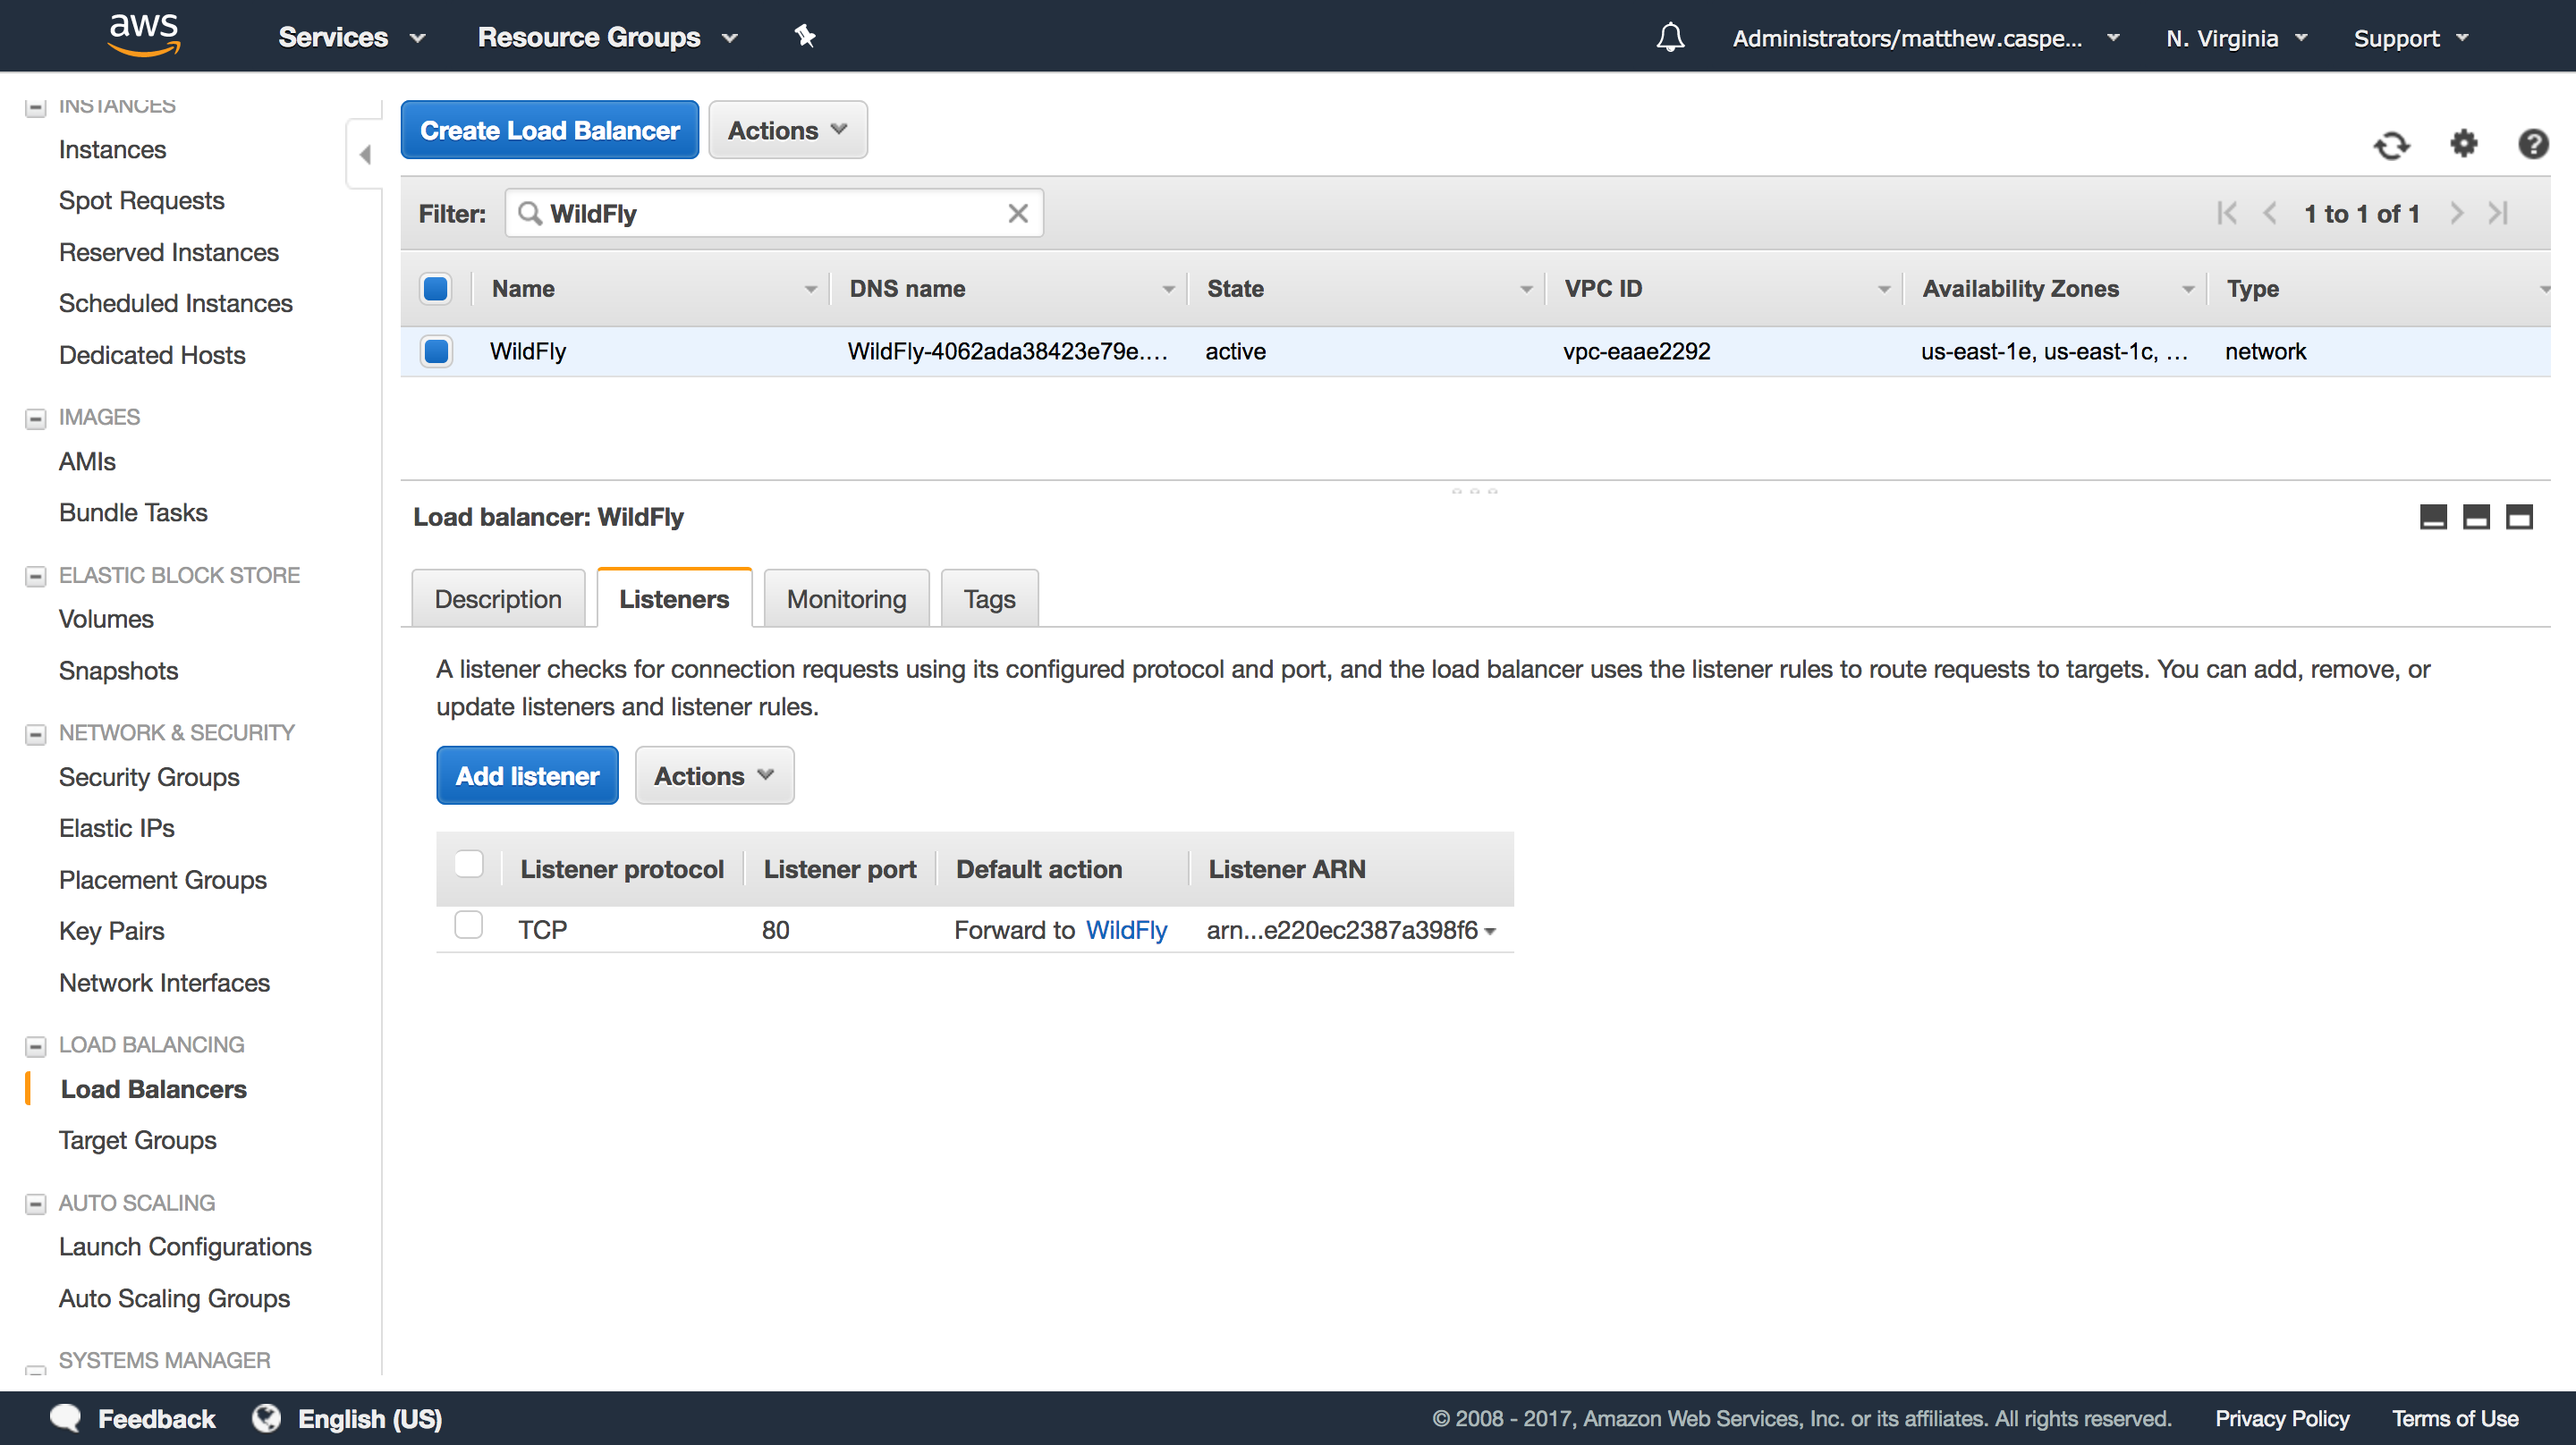Clear the WildFly filter with the X icon
The image size is (2576, 1445).
[1017, 213]
